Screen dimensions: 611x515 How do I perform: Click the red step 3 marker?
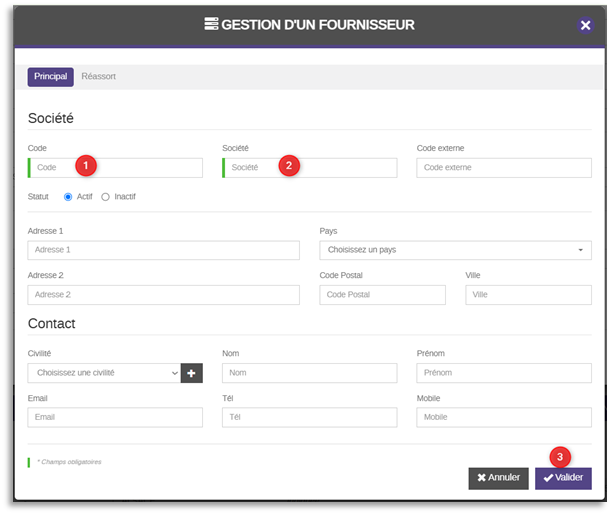pos(559,457)
